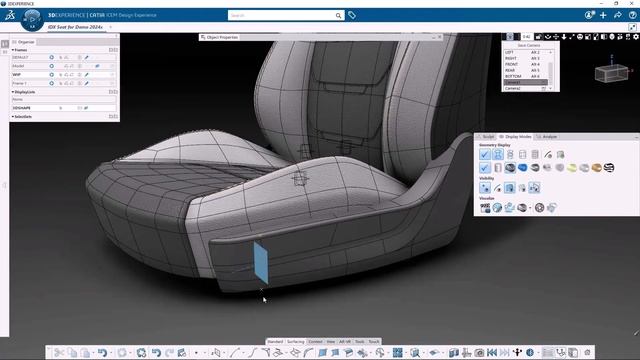This screenshot has height=360, width=640.
Task: Click the share arrow icon
Action: click(x=618, y=15)
